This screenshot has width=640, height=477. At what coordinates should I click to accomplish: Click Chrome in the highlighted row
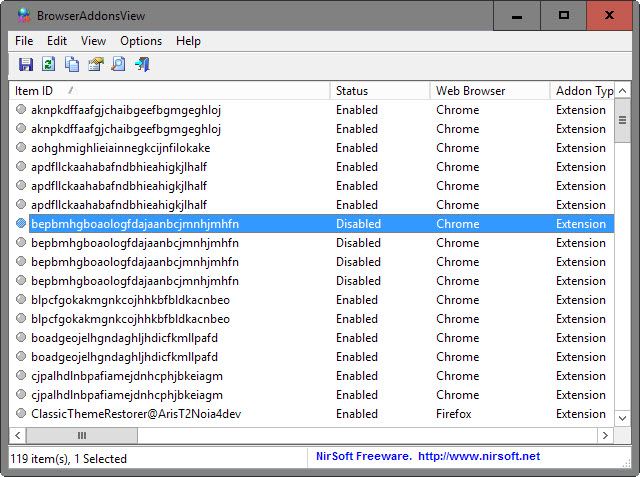(x=458, y=224)
